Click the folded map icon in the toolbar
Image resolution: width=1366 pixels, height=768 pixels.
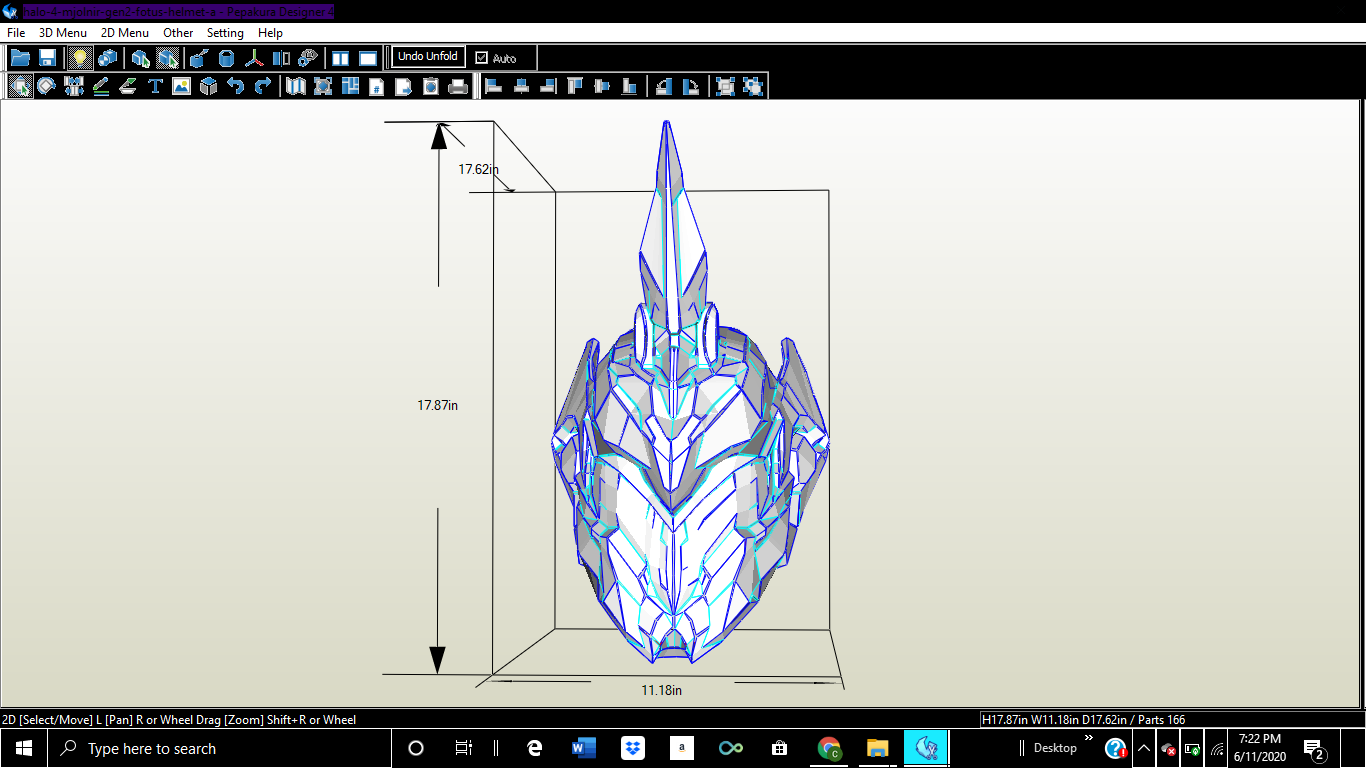pos(296,86)
